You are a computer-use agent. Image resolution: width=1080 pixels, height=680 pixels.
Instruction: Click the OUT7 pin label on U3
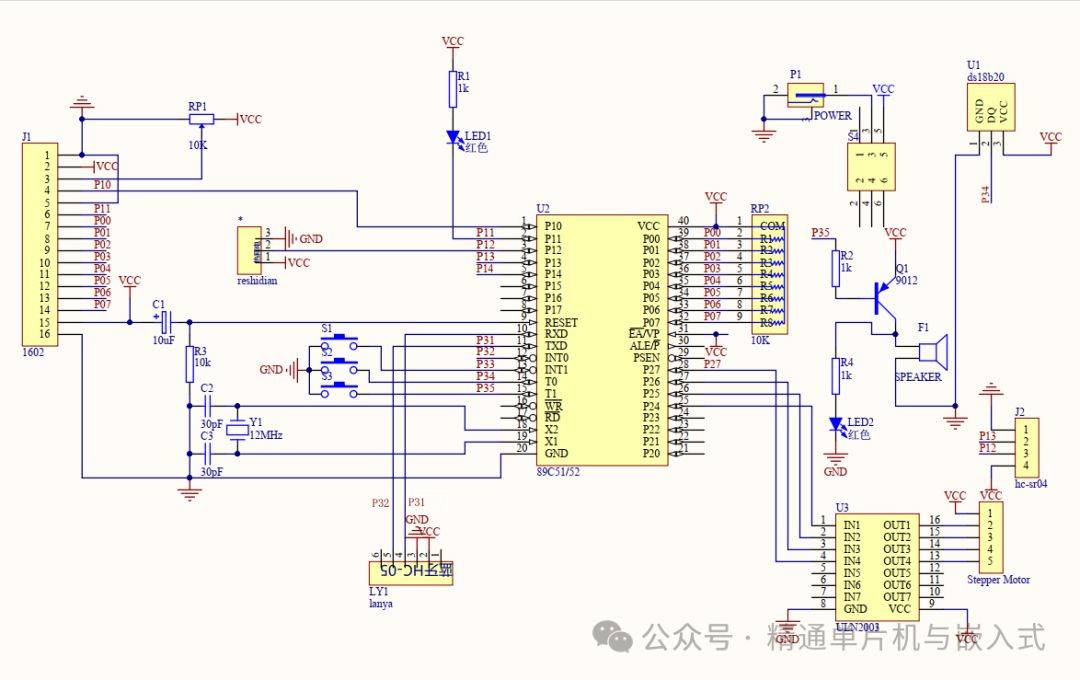[x=897, y=597]
